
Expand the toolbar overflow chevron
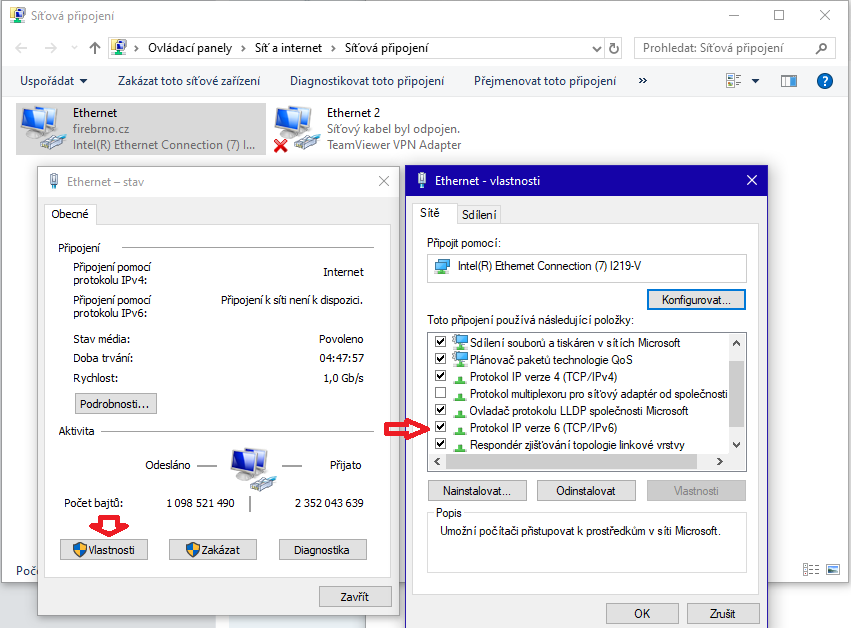coord(642,81)
